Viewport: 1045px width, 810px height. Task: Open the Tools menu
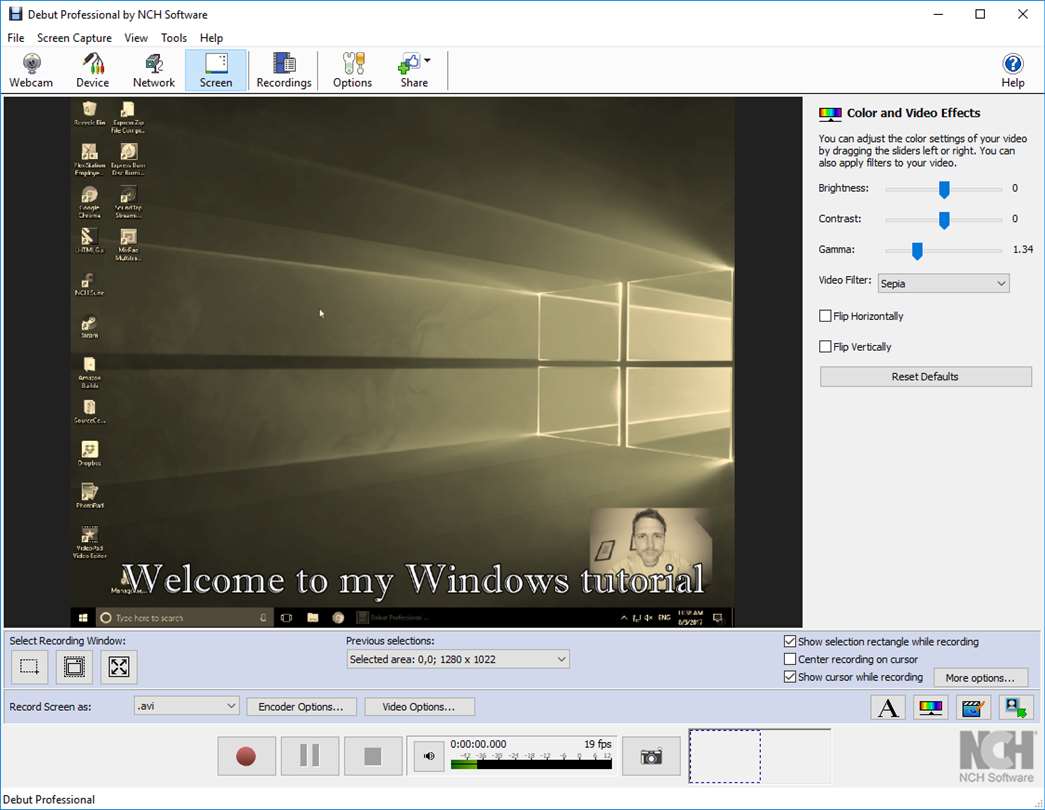coord(173,38)
